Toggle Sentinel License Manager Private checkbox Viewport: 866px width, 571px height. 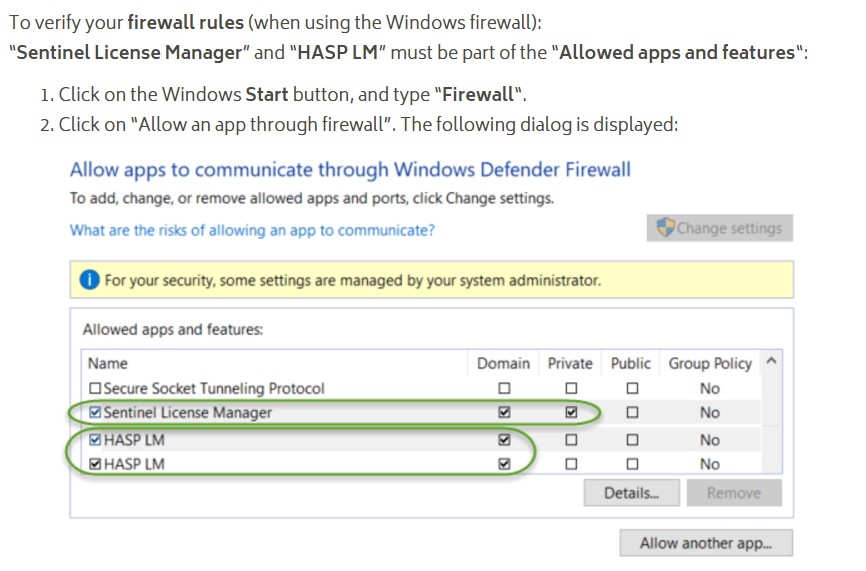click(571, 412)
